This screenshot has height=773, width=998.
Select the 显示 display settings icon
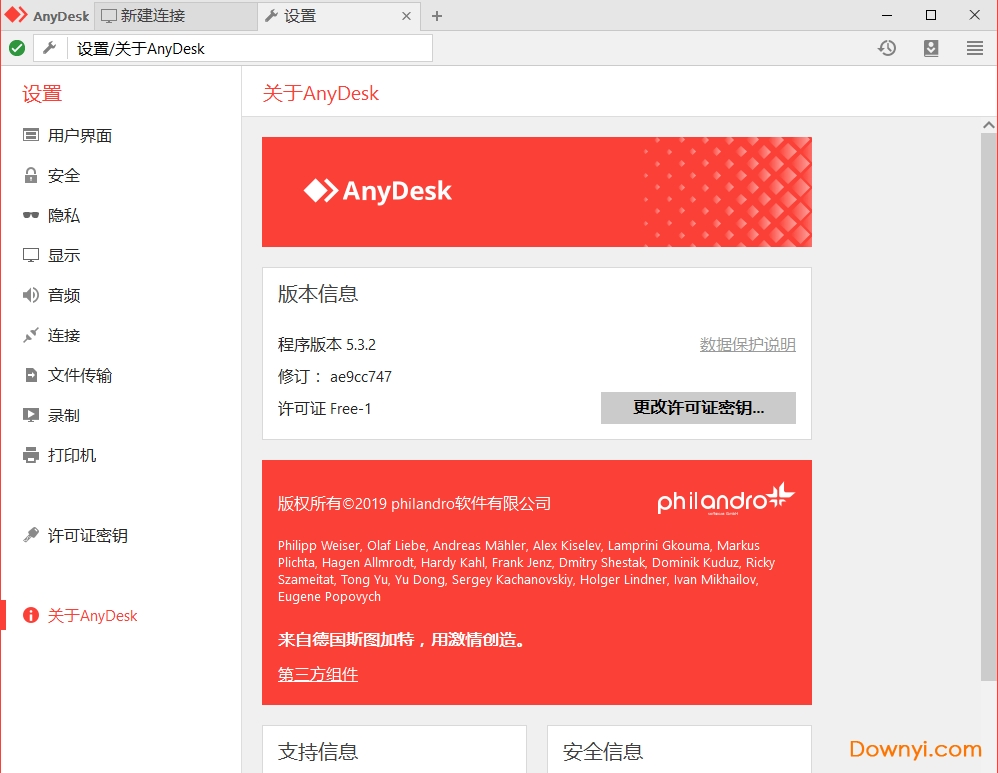pyautogui.click(x=60, y=255)
